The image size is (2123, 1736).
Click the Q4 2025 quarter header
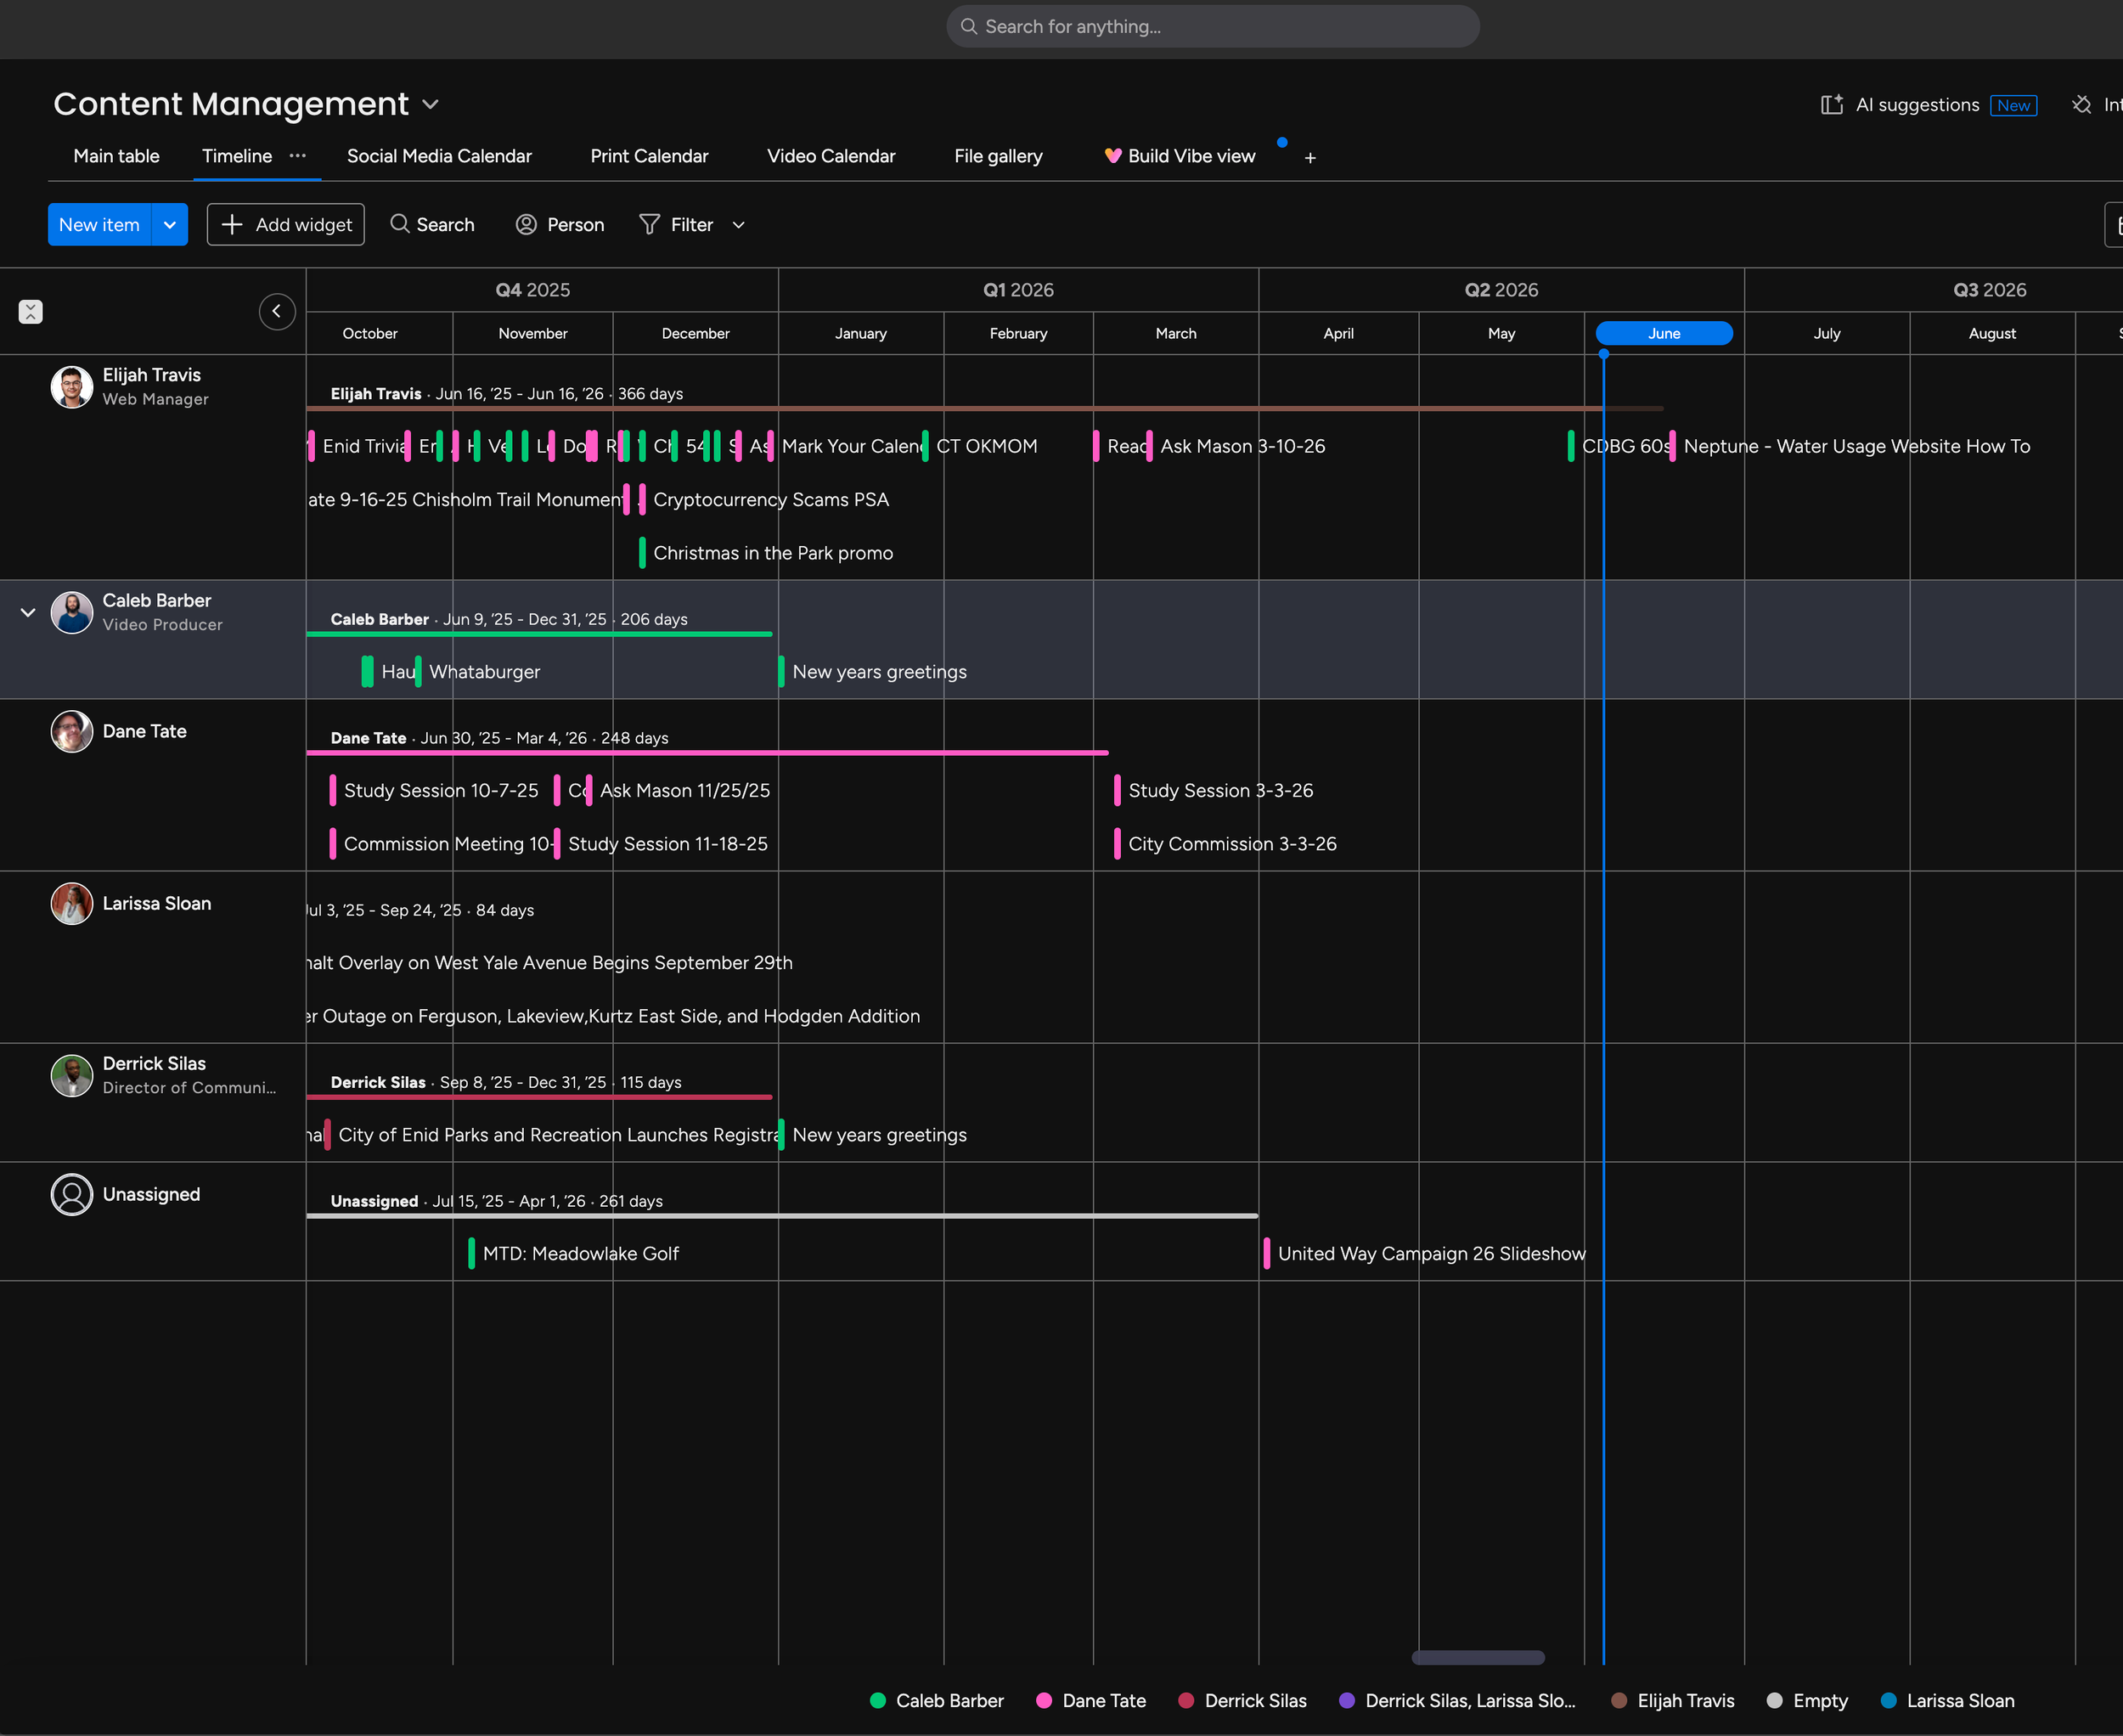click(533, 290)
